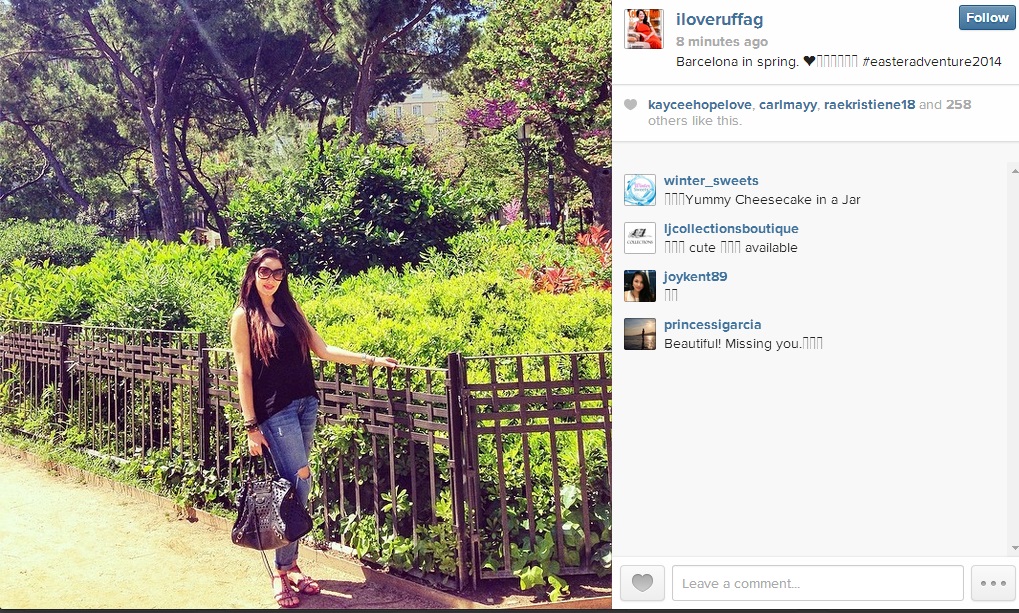Open winter_sweets username link

click(x=711, y=181)
